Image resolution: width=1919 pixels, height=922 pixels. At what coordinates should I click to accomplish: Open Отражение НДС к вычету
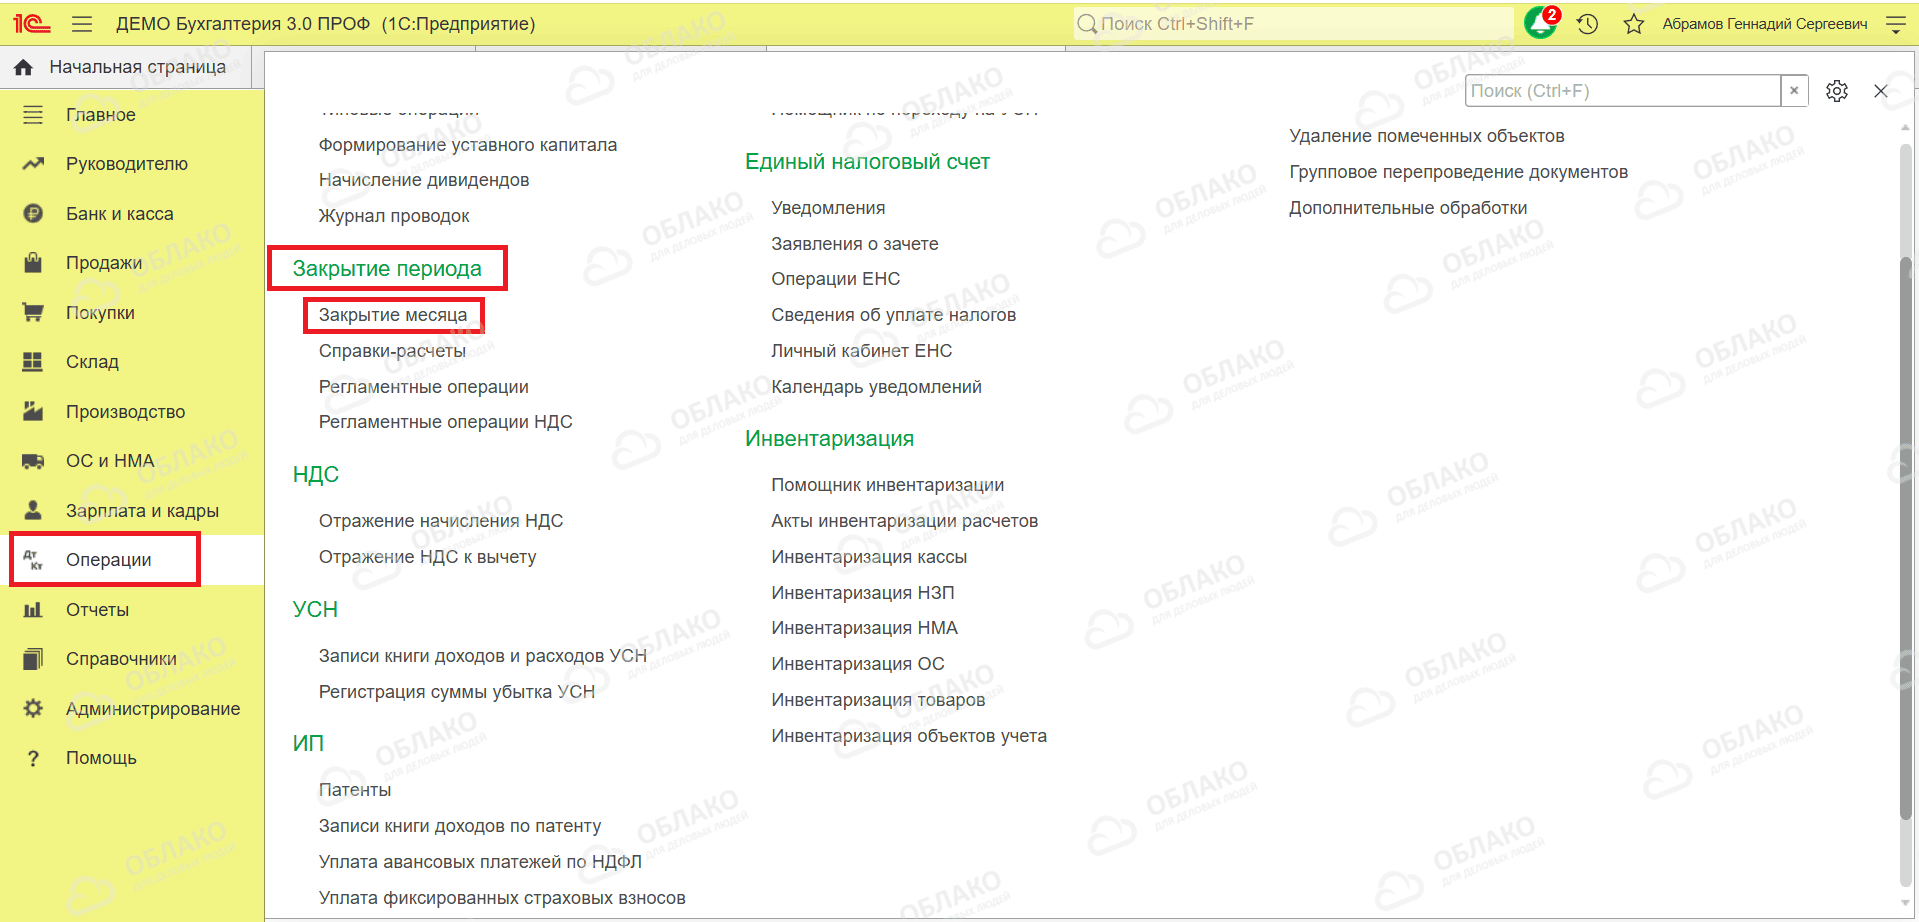pos(428,557)
